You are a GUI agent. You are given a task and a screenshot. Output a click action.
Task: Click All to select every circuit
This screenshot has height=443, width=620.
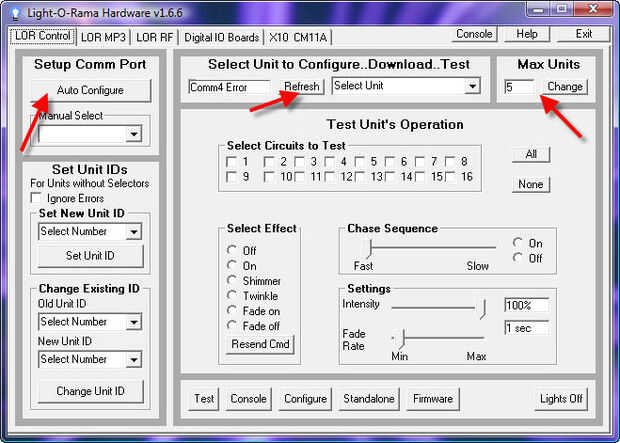tap(531, 154)
